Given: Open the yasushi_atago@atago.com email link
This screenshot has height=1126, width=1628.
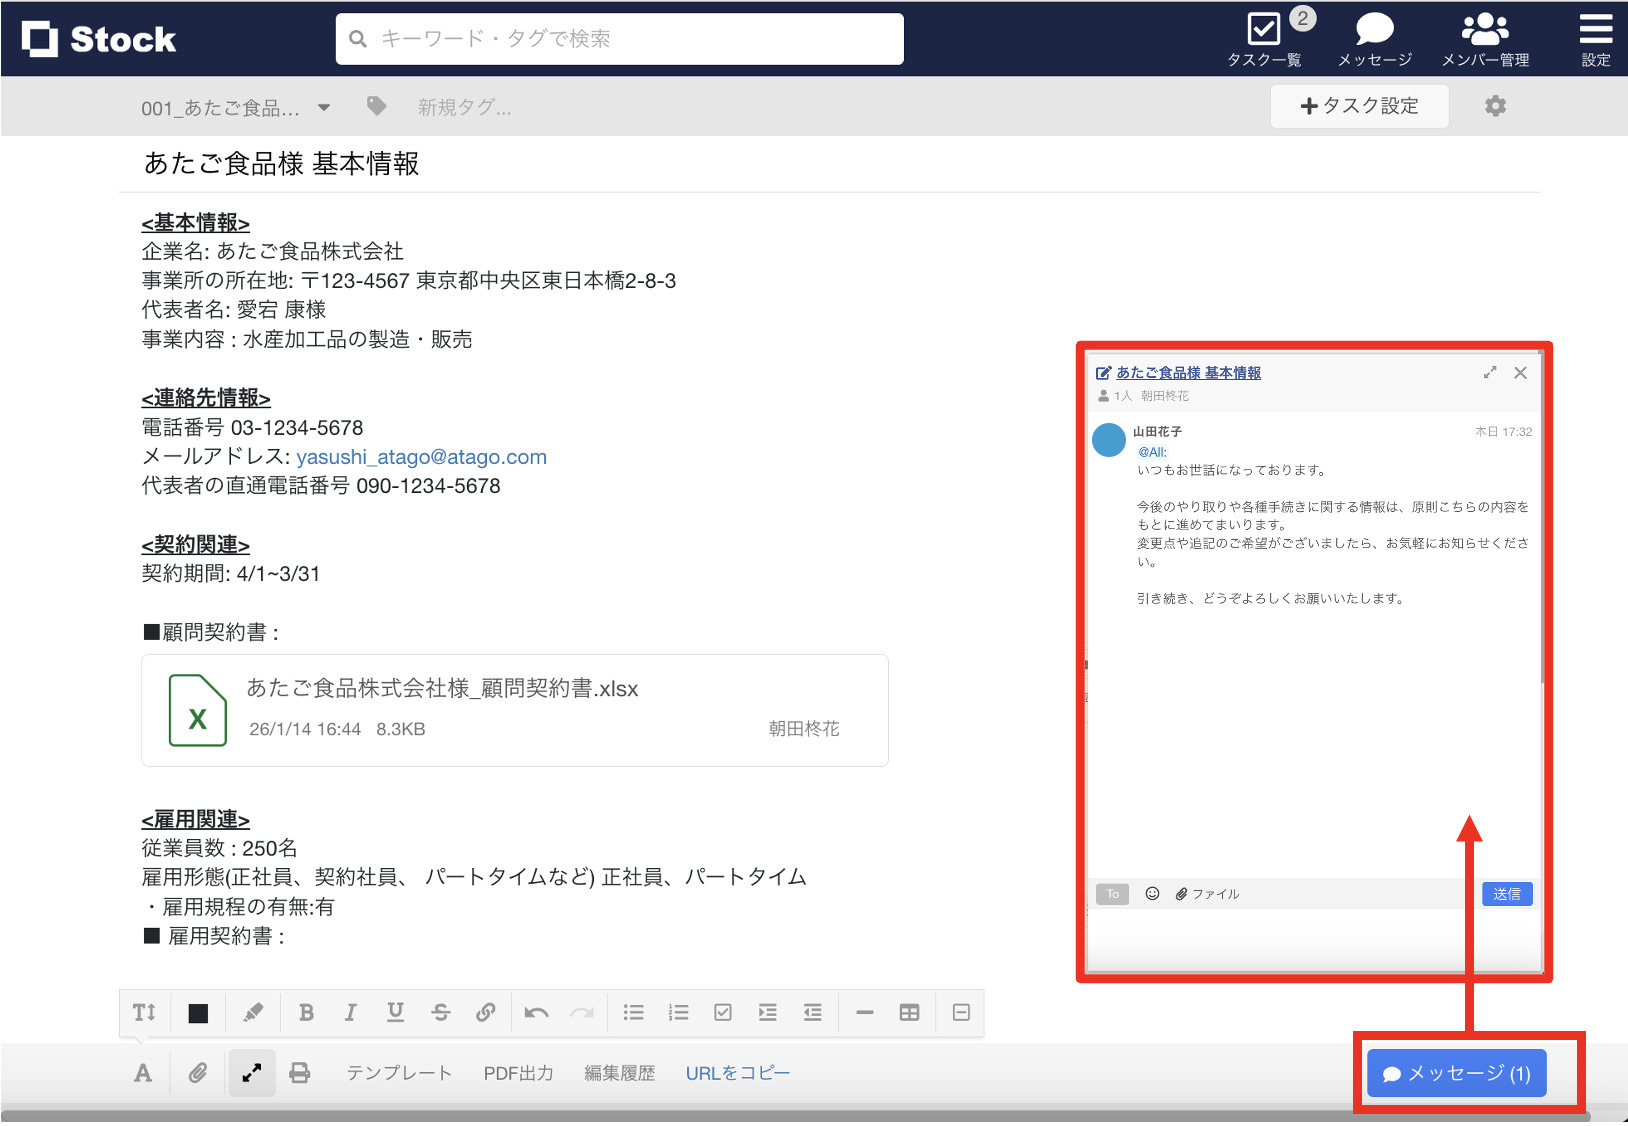Looking at the screenshot, I should (421, 457).
